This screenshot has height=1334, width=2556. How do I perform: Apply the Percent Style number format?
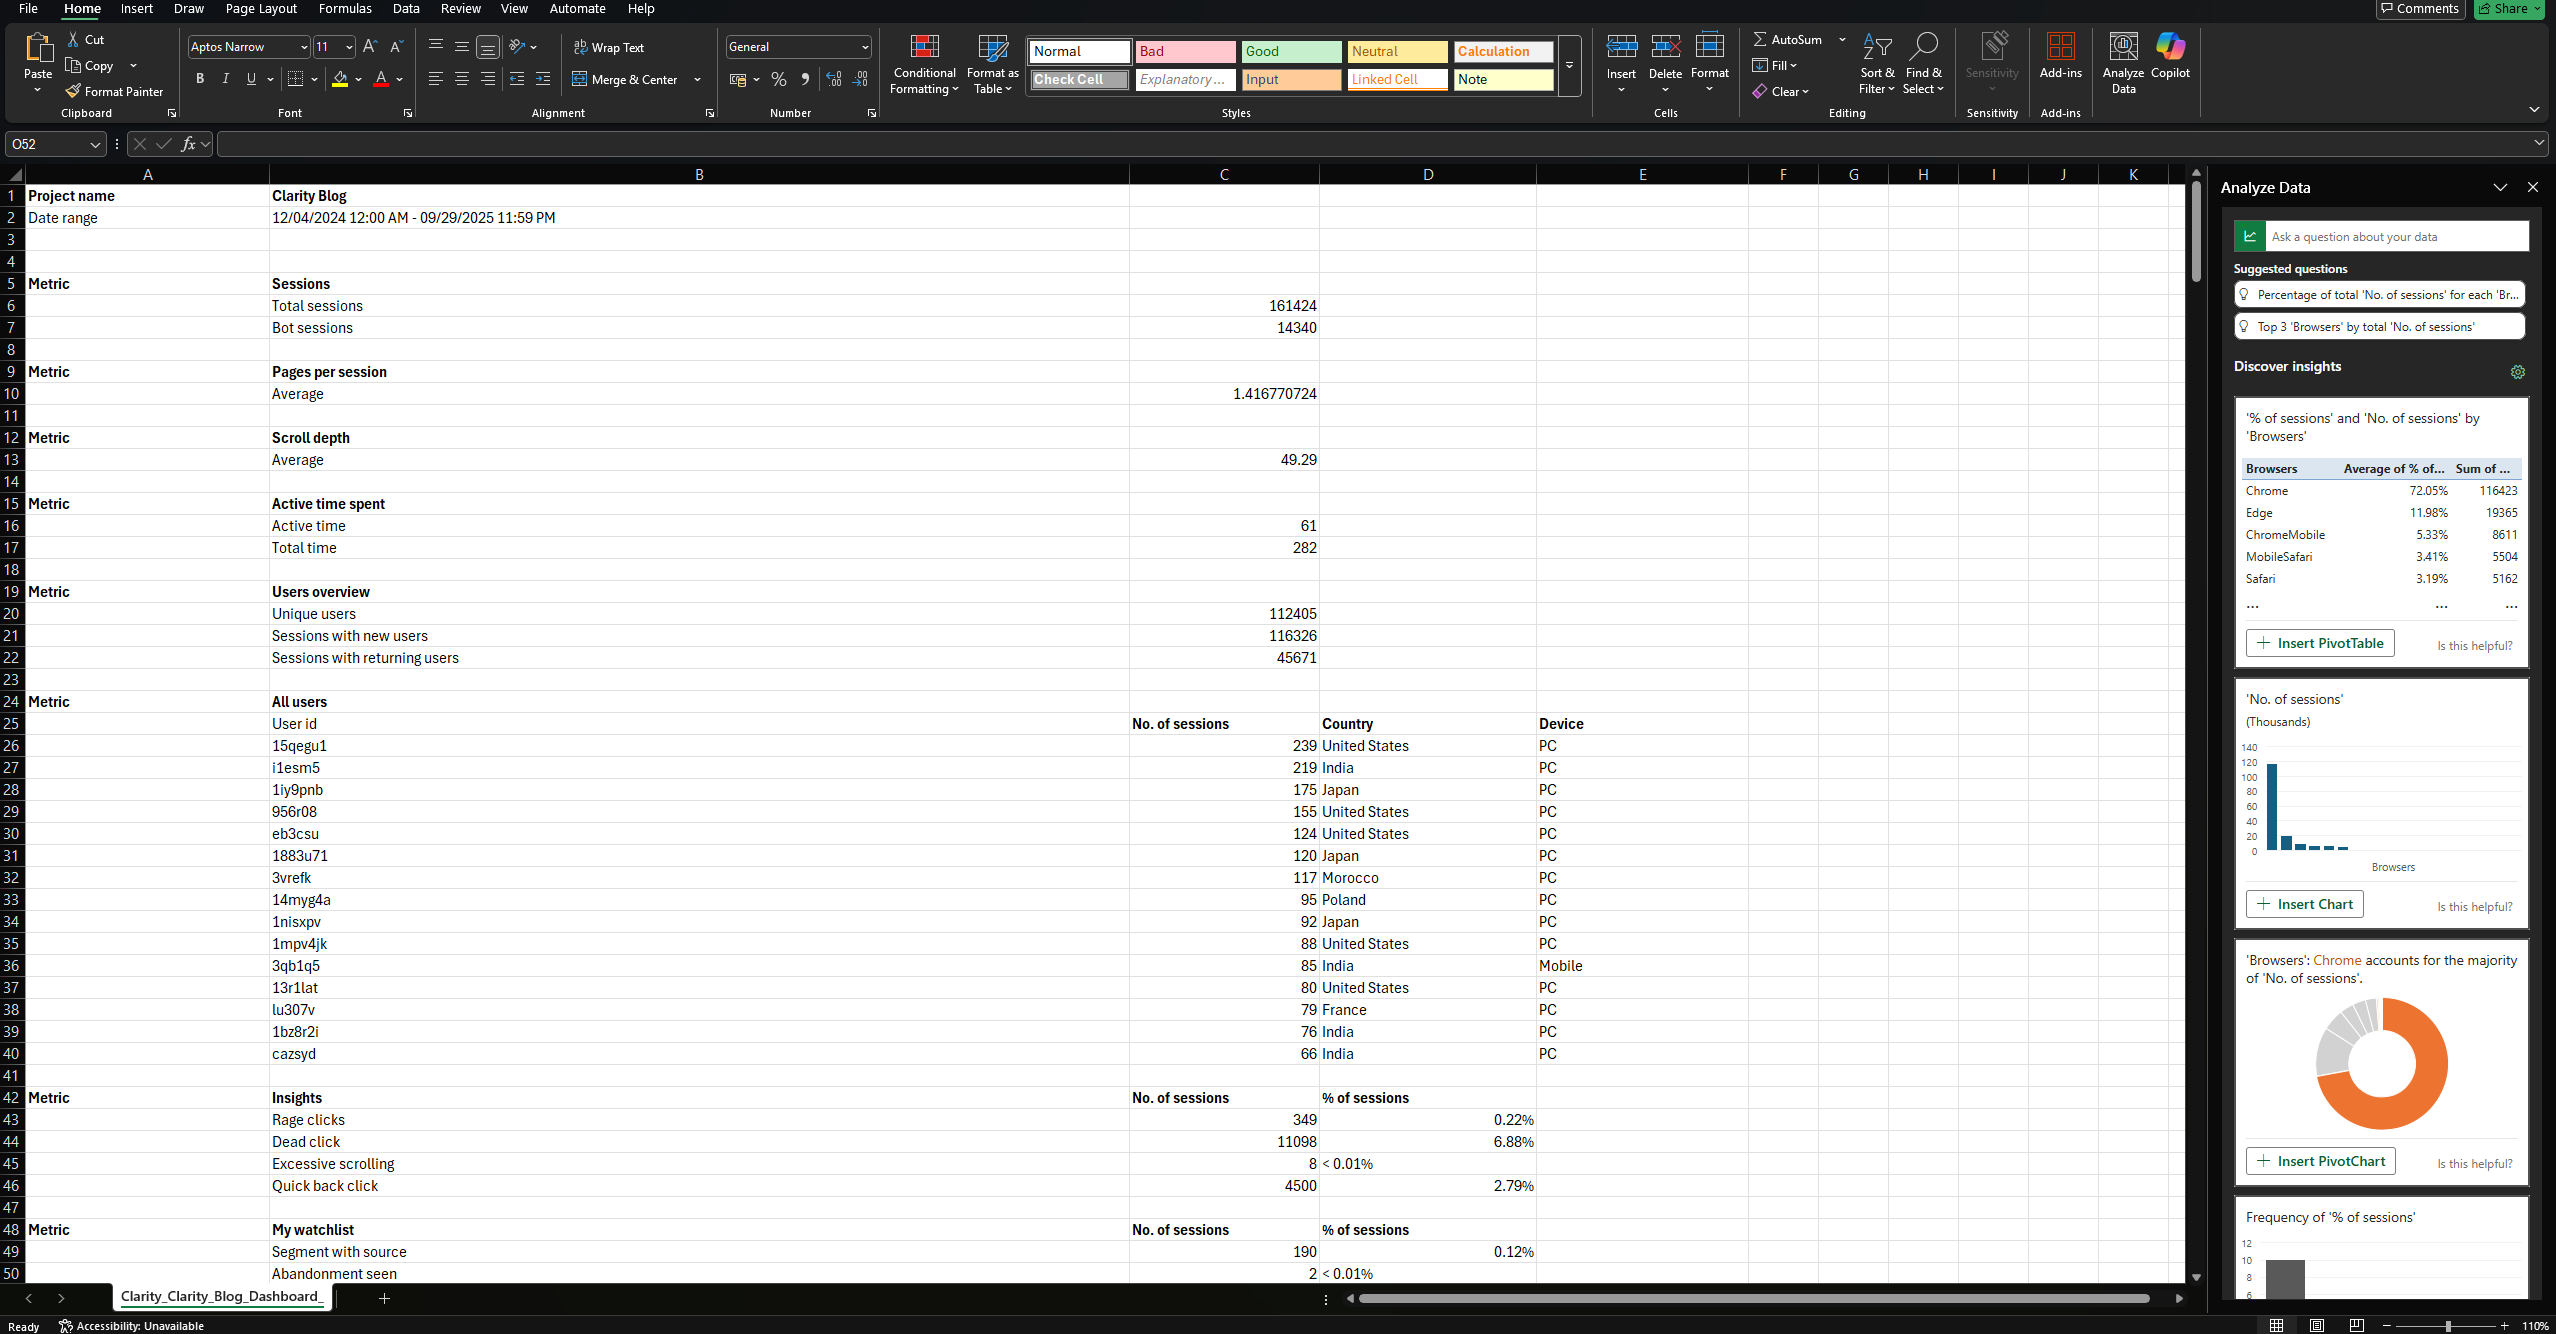pos(779,79)
